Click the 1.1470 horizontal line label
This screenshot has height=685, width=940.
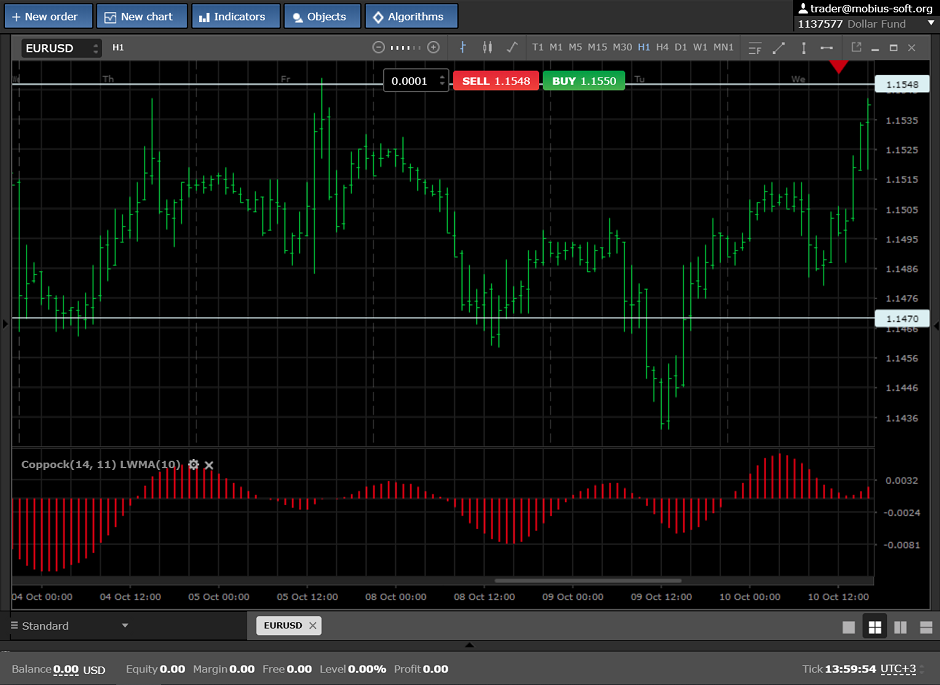[x=902, y=318]
